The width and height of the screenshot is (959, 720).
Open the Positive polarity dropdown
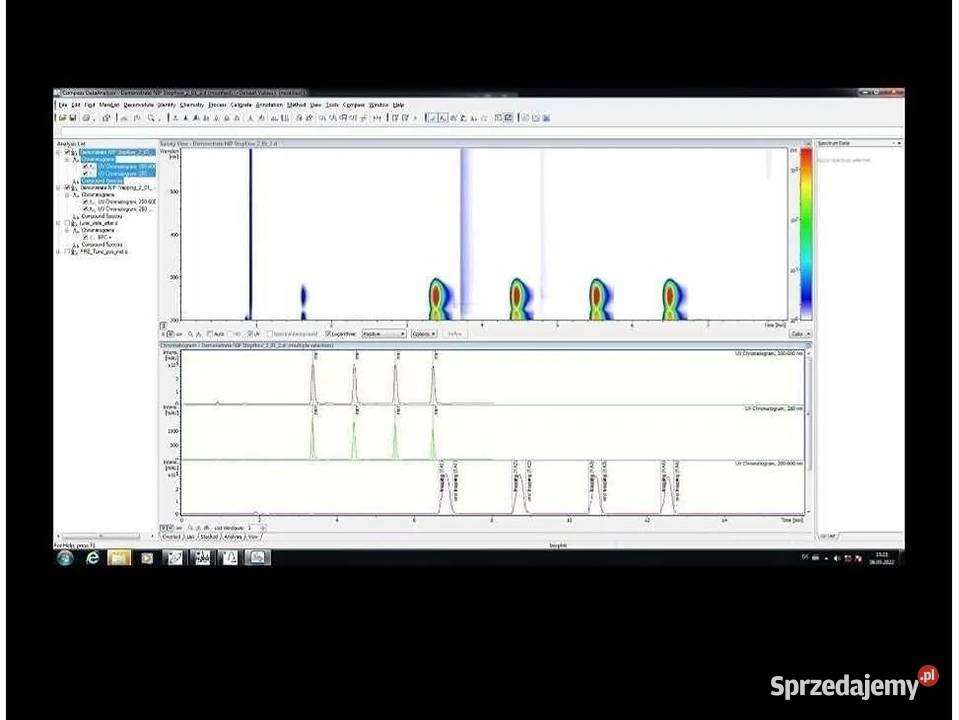tap(383, 334)
